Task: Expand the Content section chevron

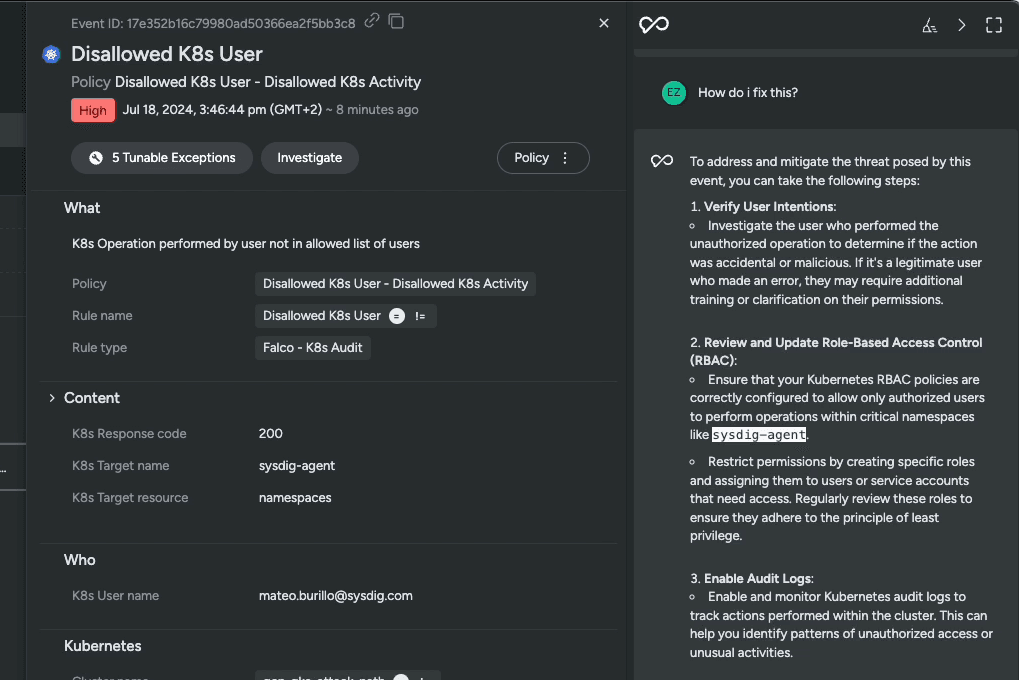Action: click(x=52, y=398)
